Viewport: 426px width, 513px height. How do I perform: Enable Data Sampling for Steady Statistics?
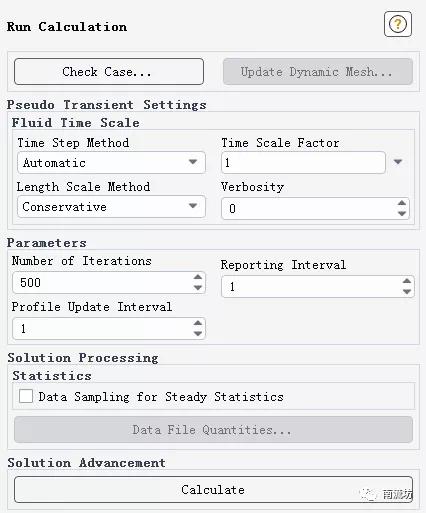click(26, 396)
